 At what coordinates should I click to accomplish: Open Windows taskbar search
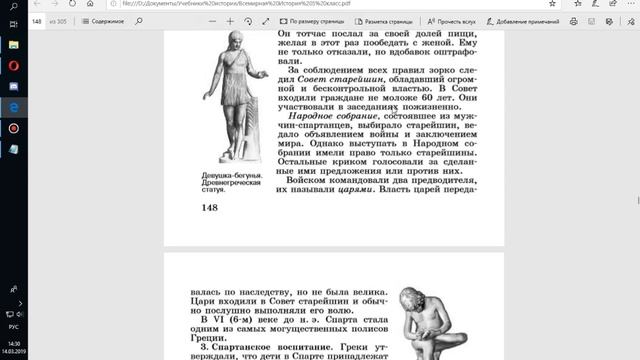(13, 6)
